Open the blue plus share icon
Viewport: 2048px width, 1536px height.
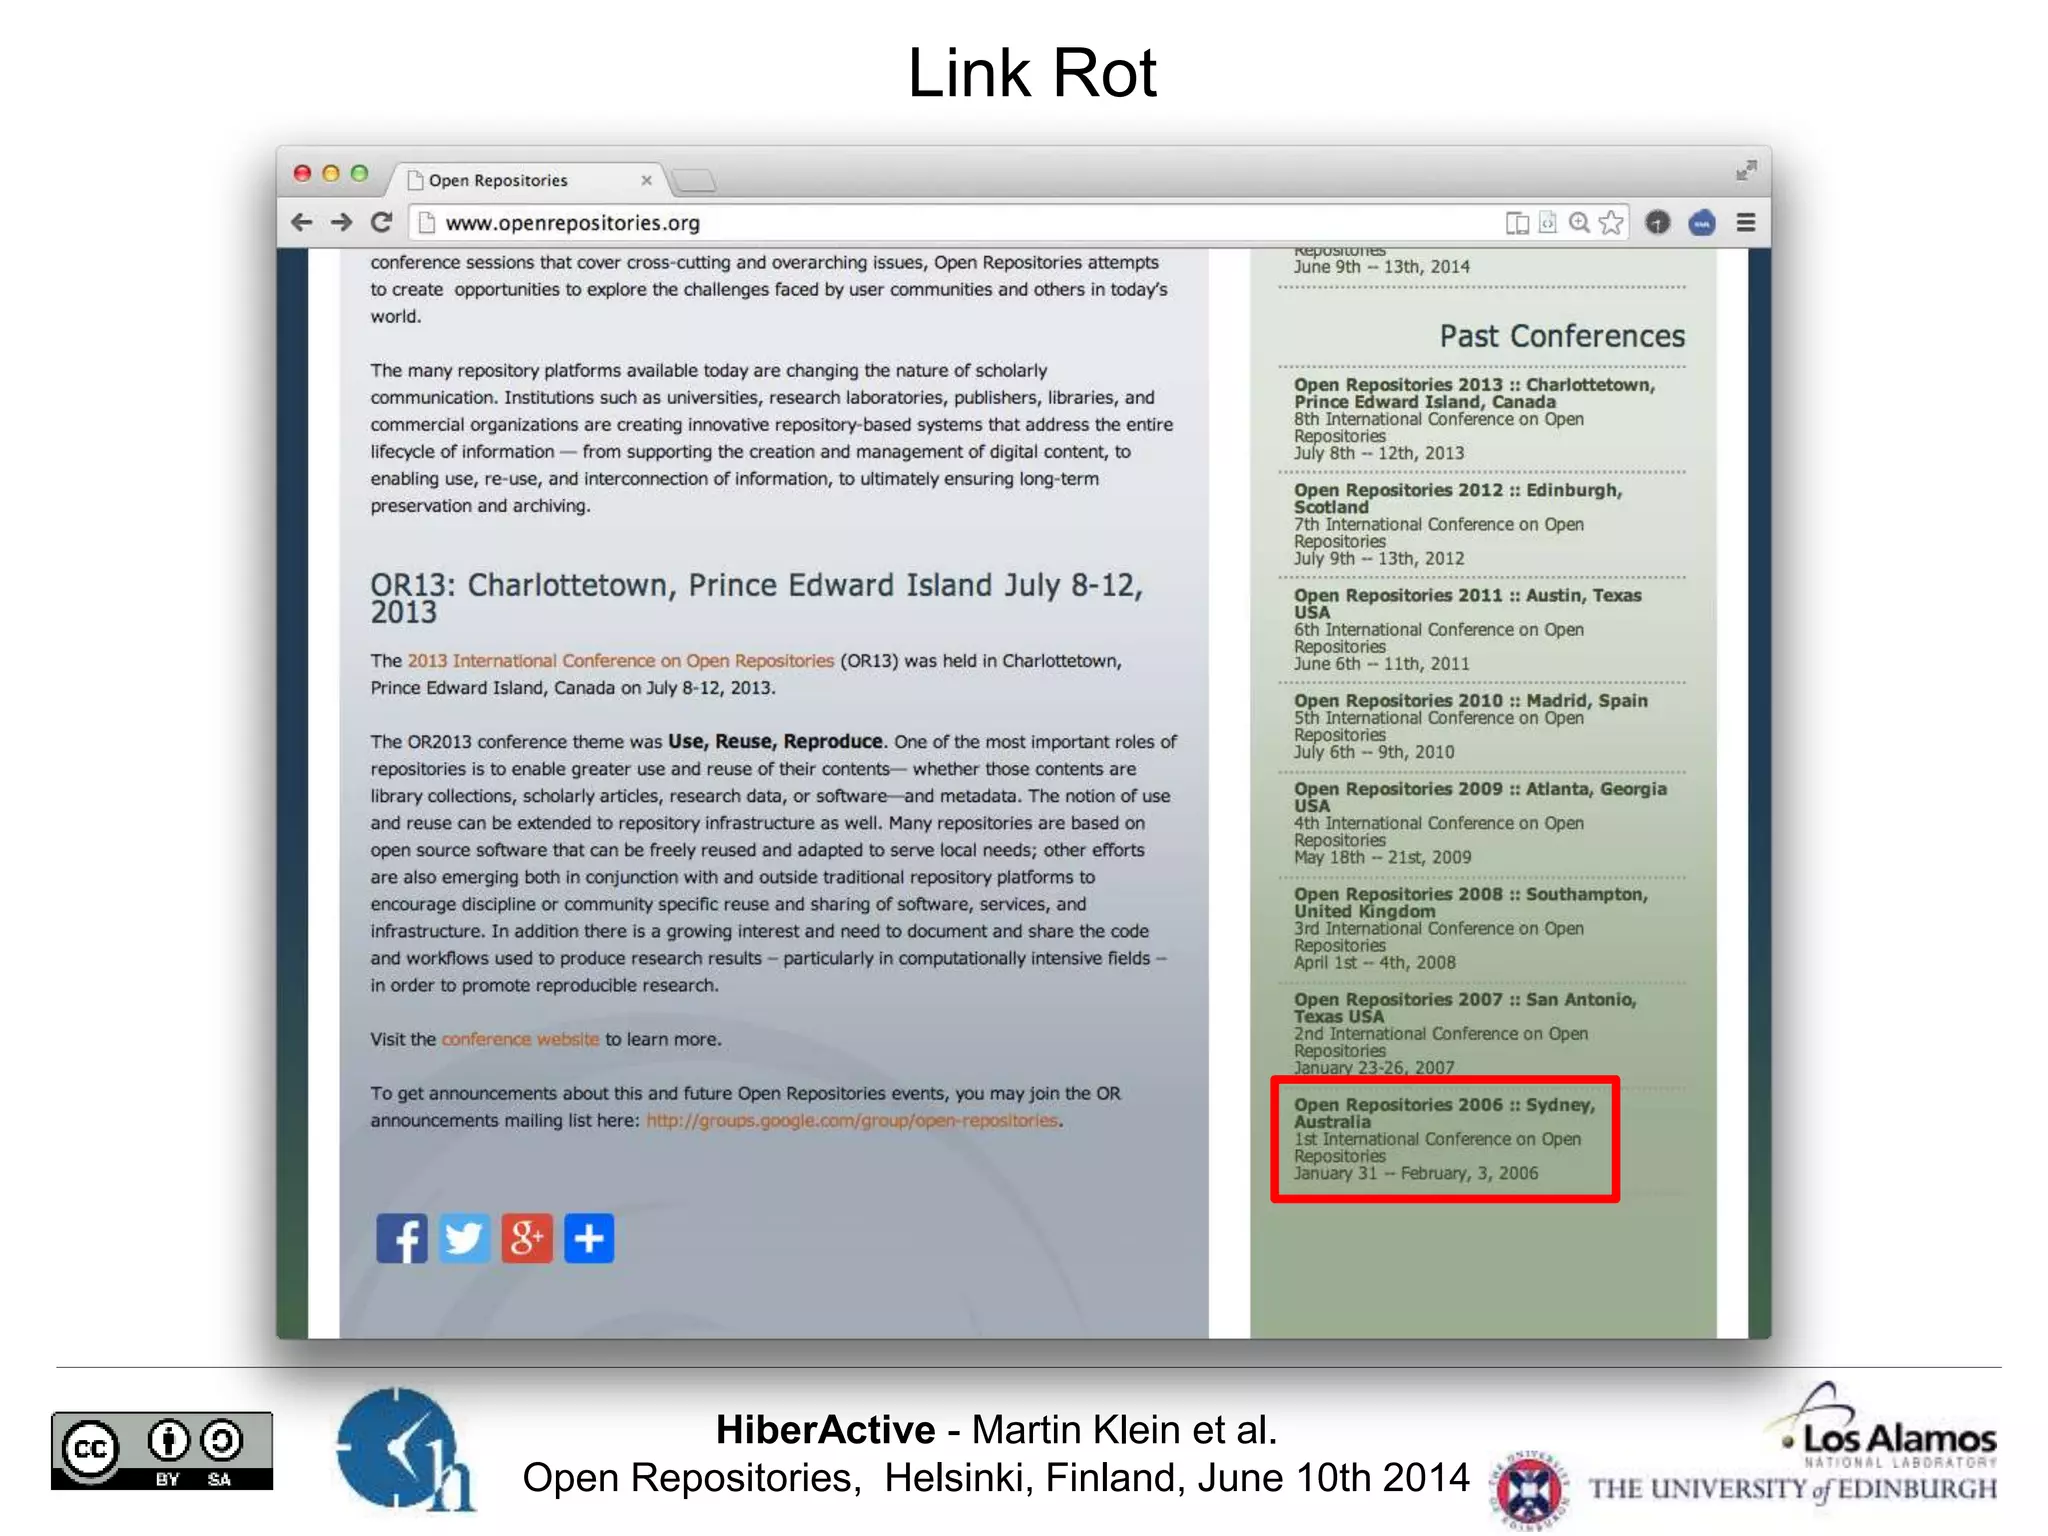pyautogui.click(x=589, y=1238)
